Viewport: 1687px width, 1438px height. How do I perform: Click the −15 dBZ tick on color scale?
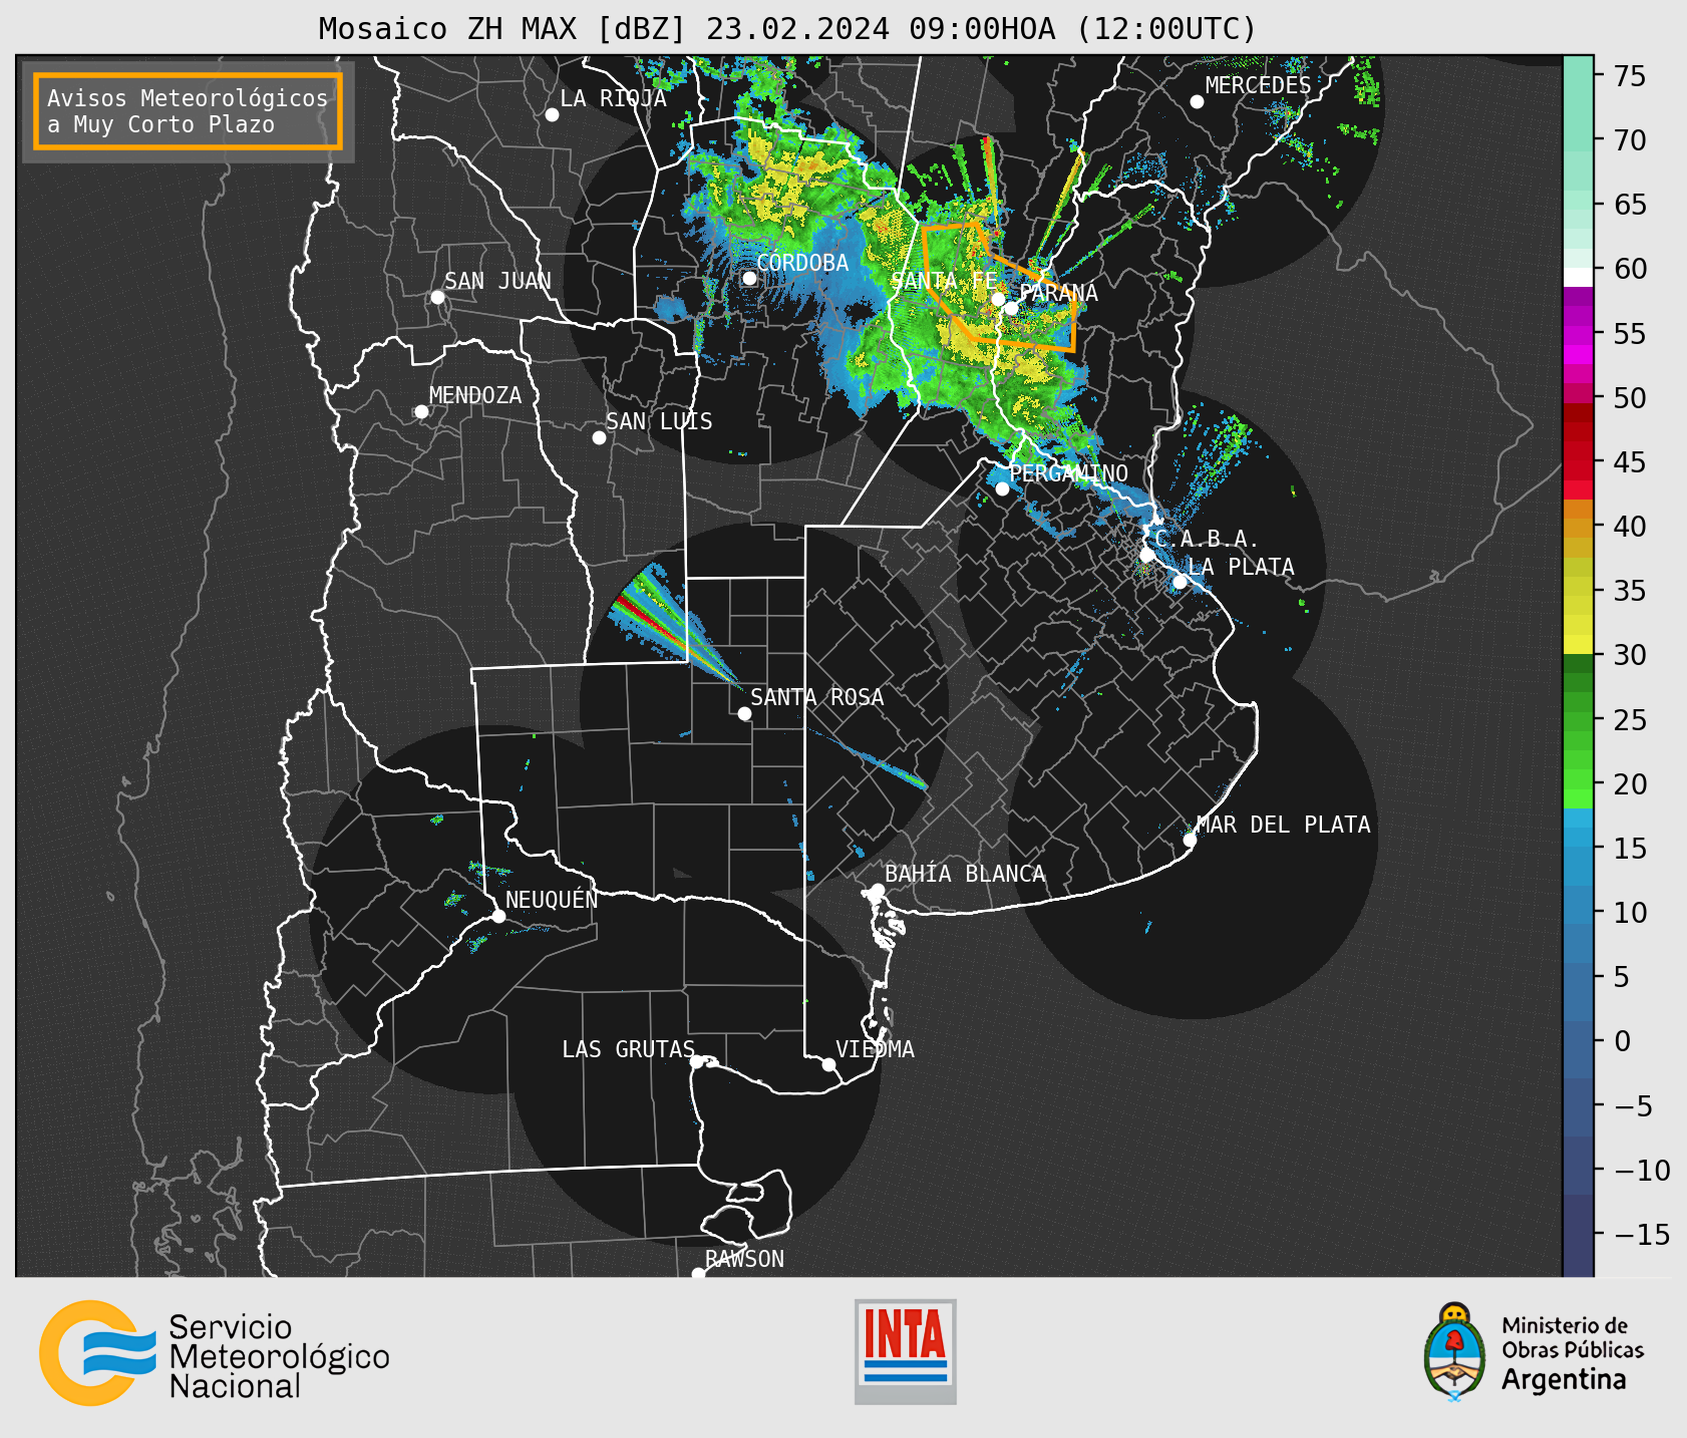pos(1640,1234)
